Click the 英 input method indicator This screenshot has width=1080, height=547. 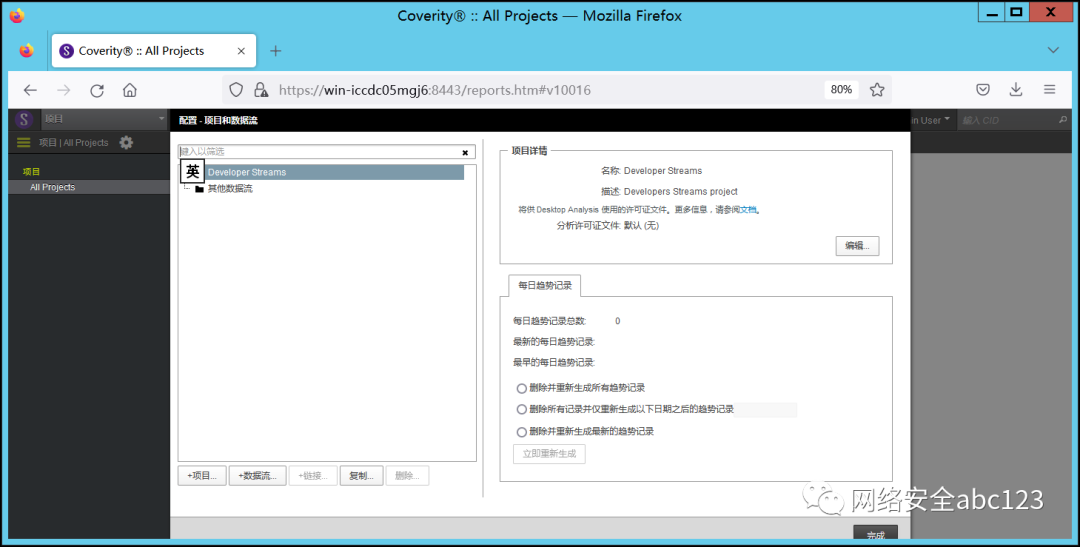click(193, 172)
